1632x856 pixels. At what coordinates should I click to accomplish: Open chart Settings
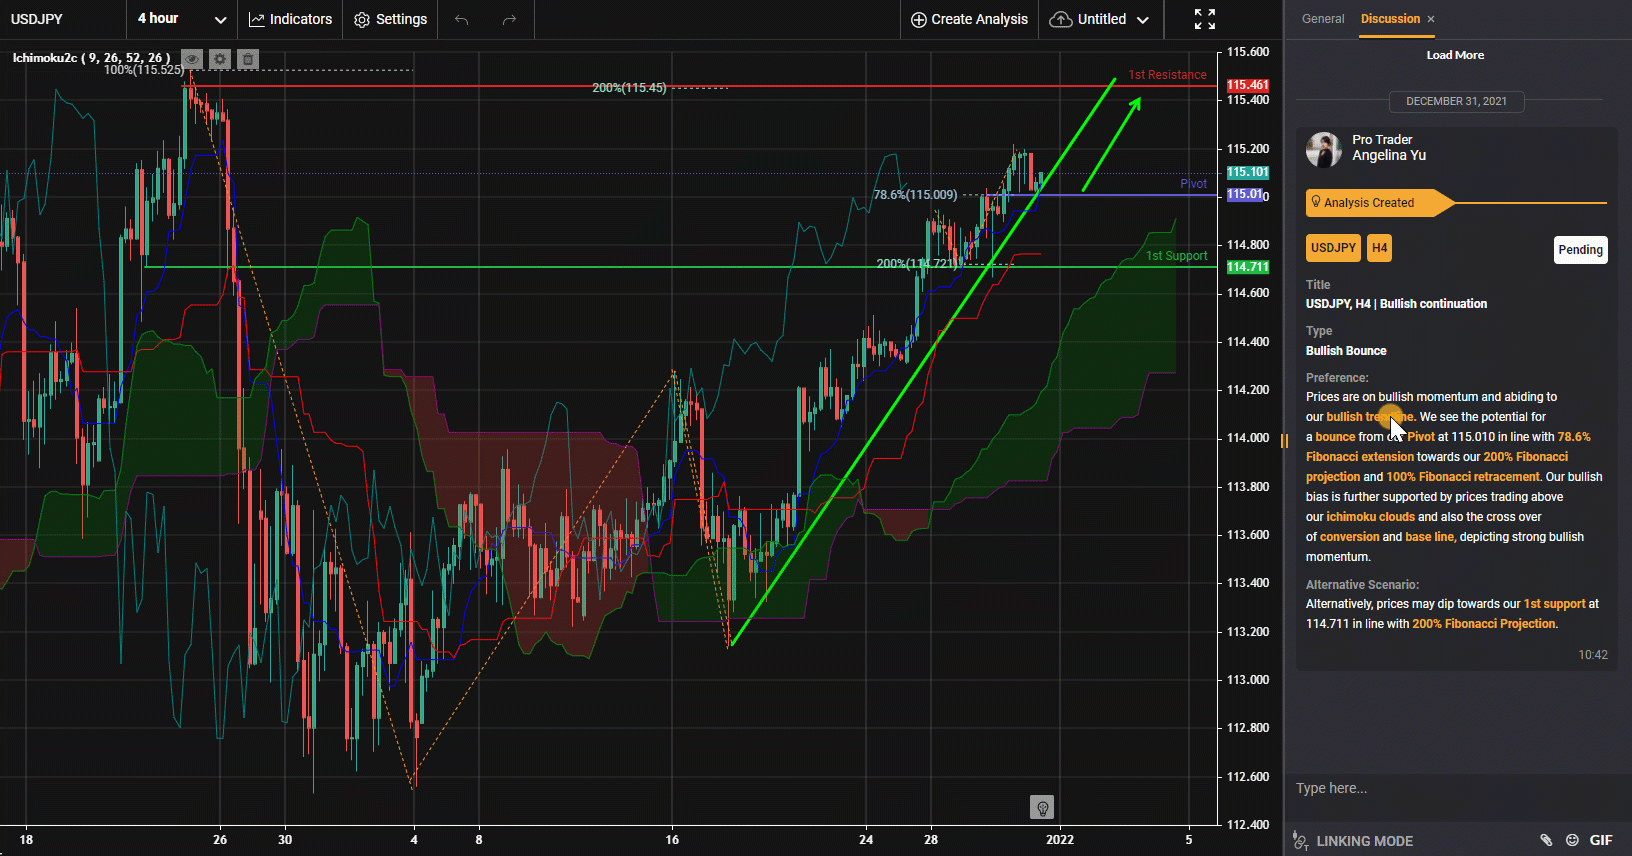[x=390, y=19]
